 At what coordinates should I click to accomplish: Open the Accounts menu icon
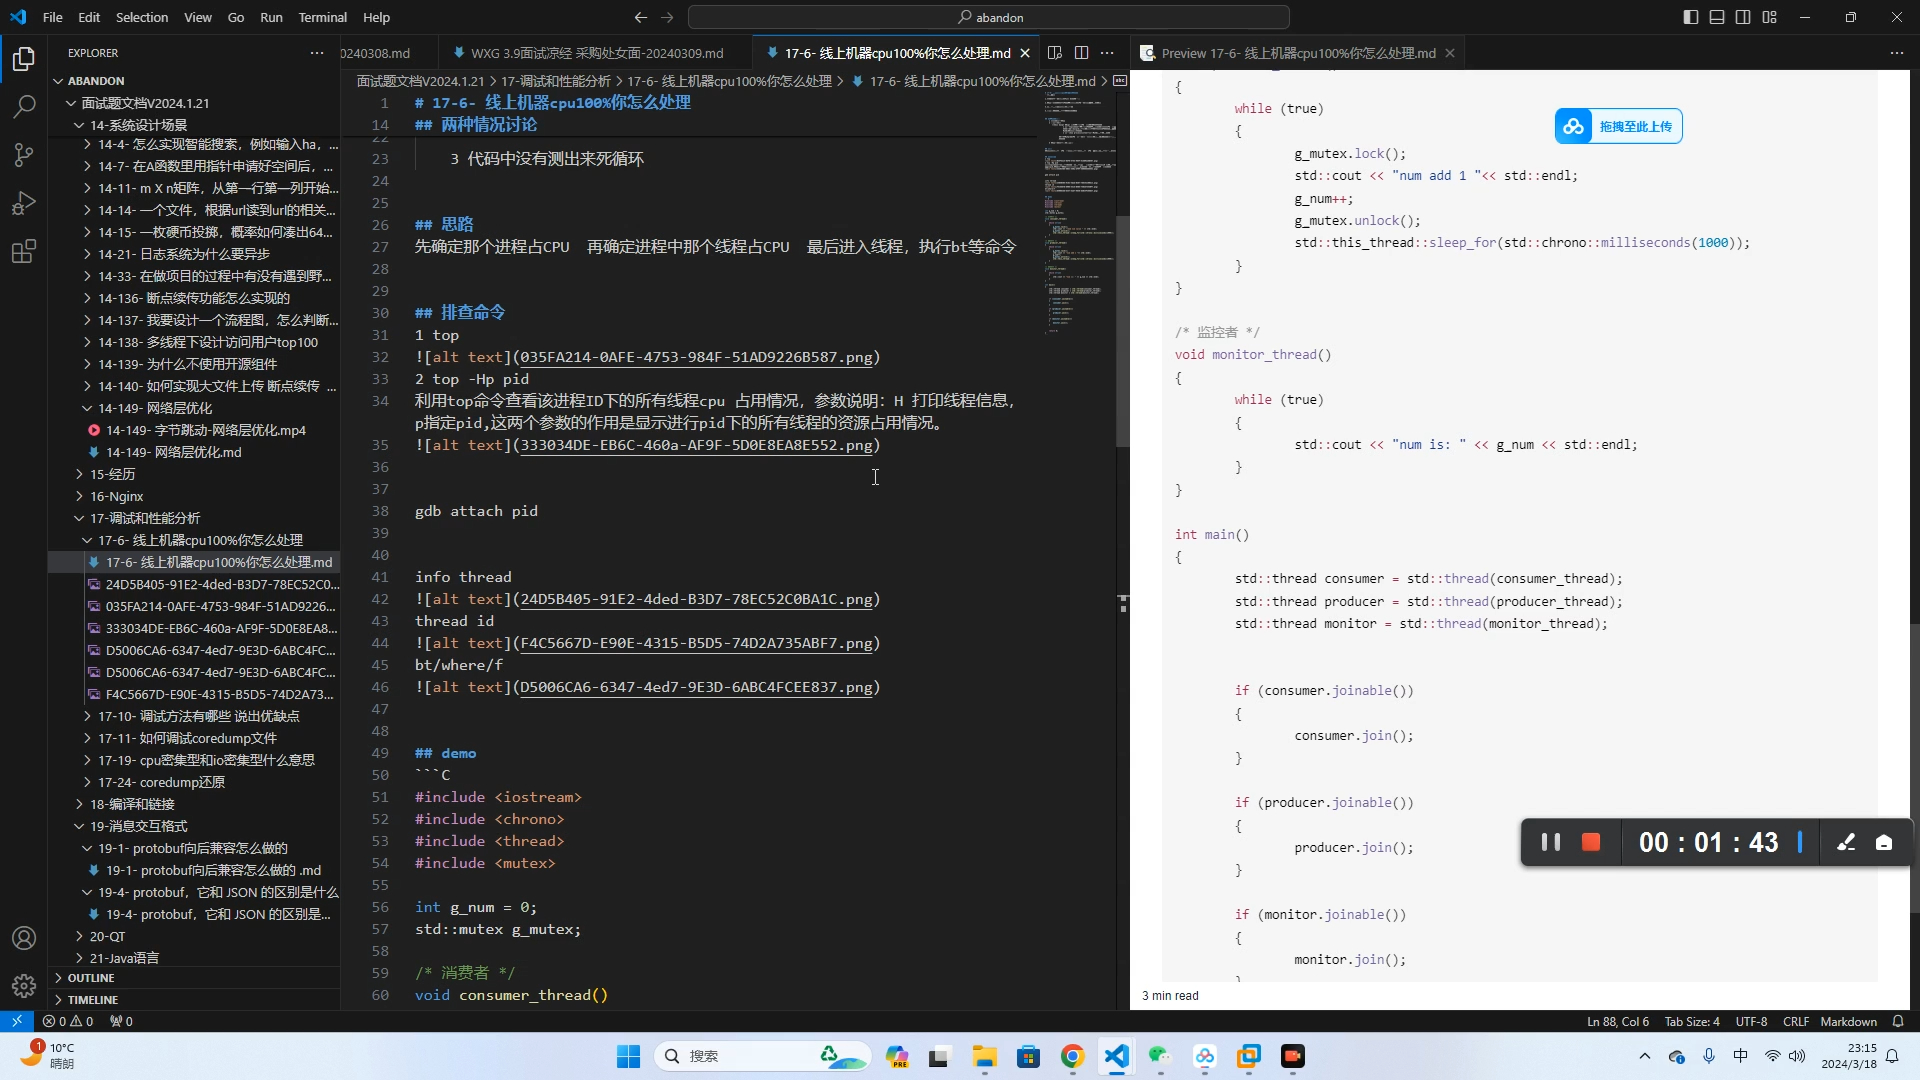pyautogui.click(x=24, y=938)
